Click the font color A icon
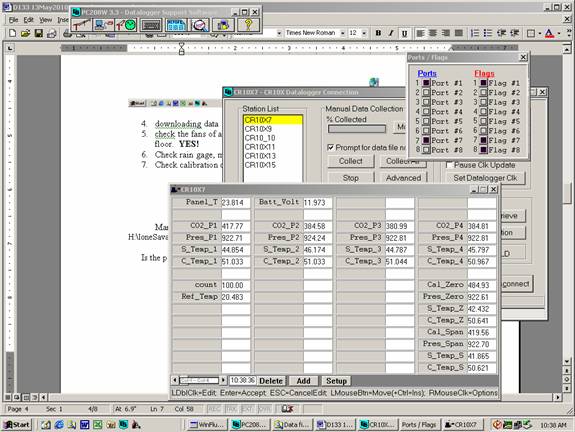The image size is (575, 432). pos(549,33)
